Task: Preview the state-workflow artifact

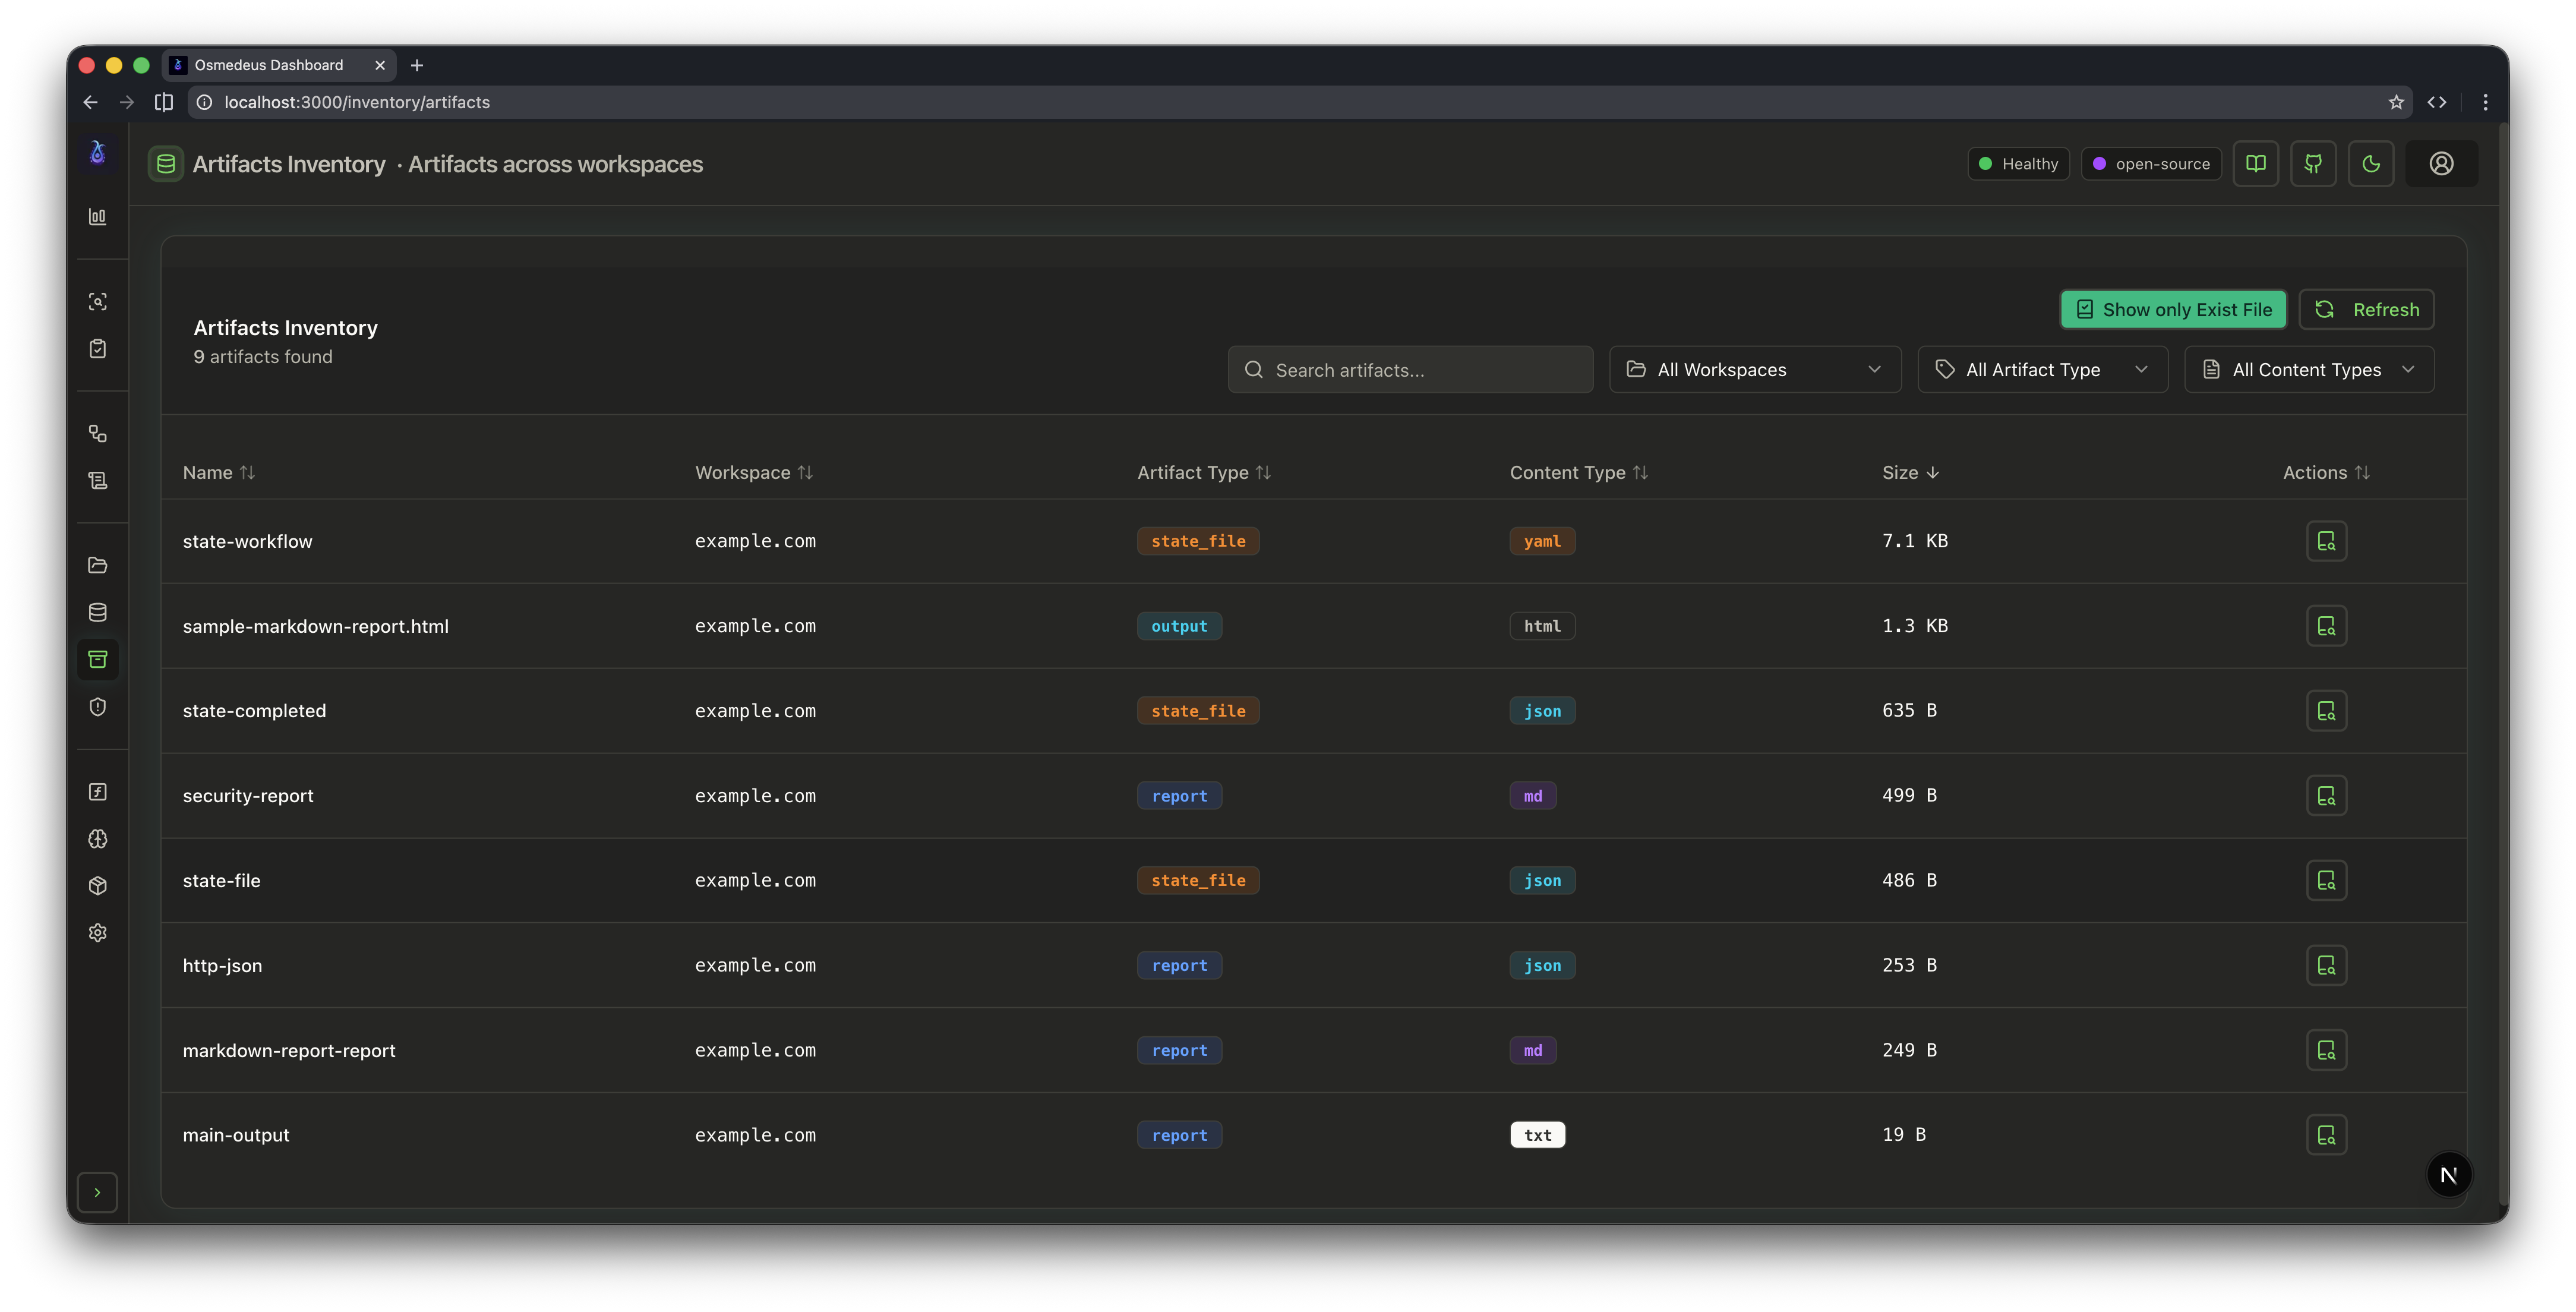Action: pyautogui.click(x=2326, y=541)
